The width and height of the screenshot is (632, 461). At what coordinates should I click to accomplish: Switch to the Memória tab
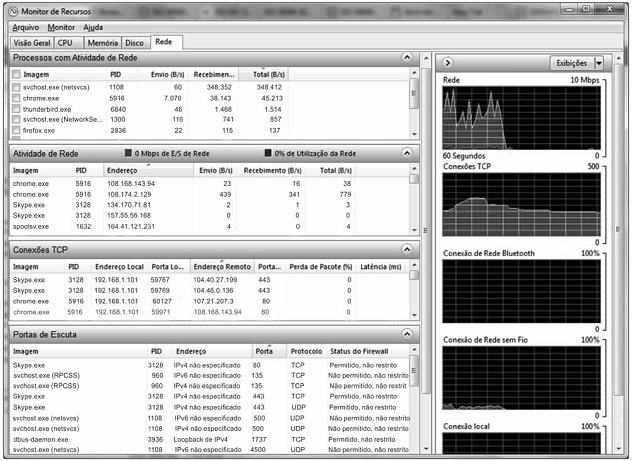click(101, 43)
